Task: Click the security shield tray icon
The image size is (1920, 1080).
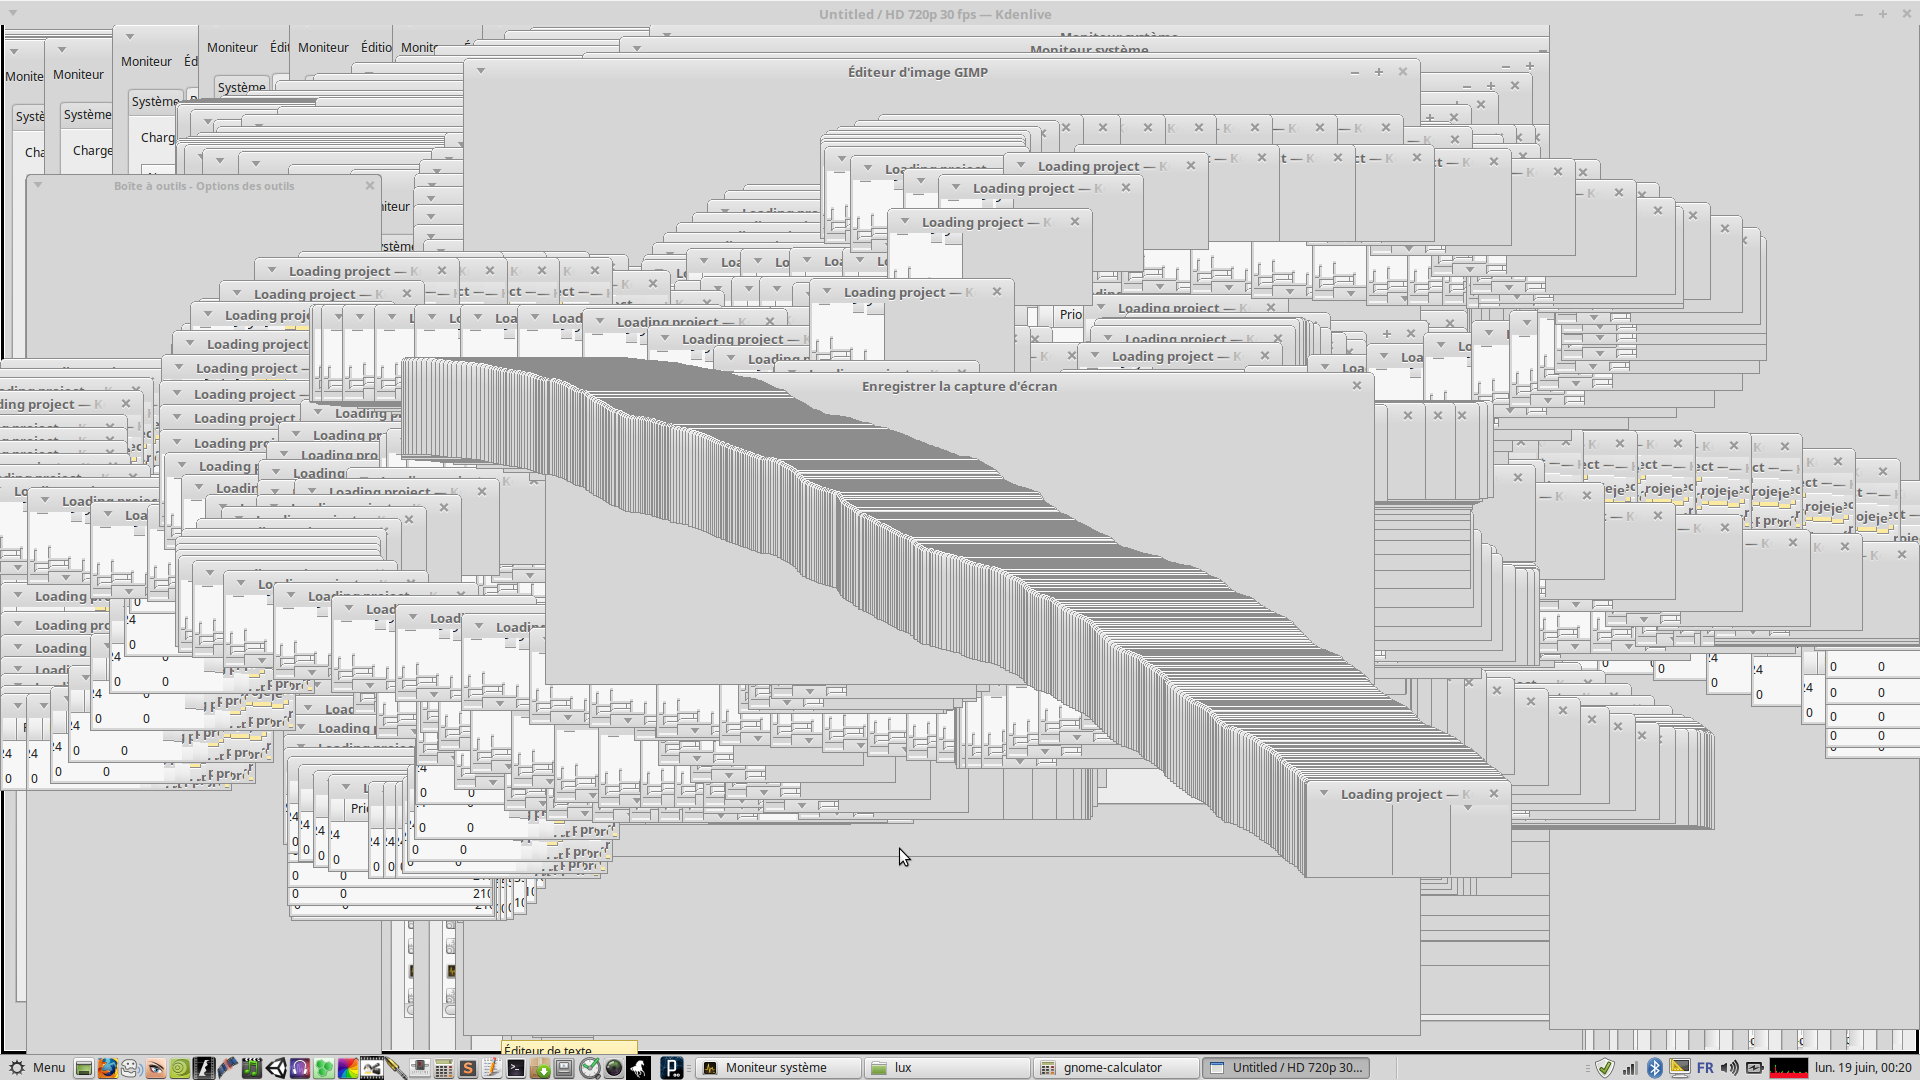Action: (x=1605, y=1068)
